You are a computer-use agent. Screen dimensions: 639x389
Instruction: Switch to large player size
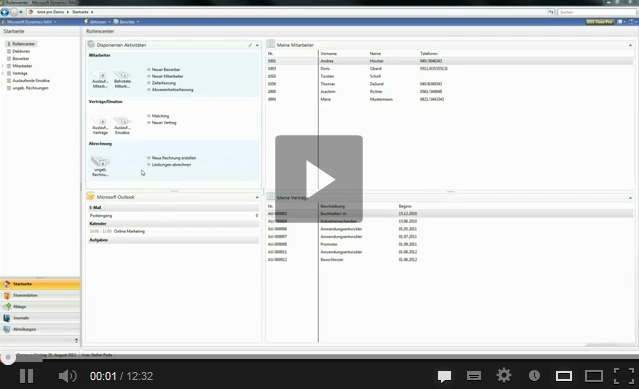[594, 376]
